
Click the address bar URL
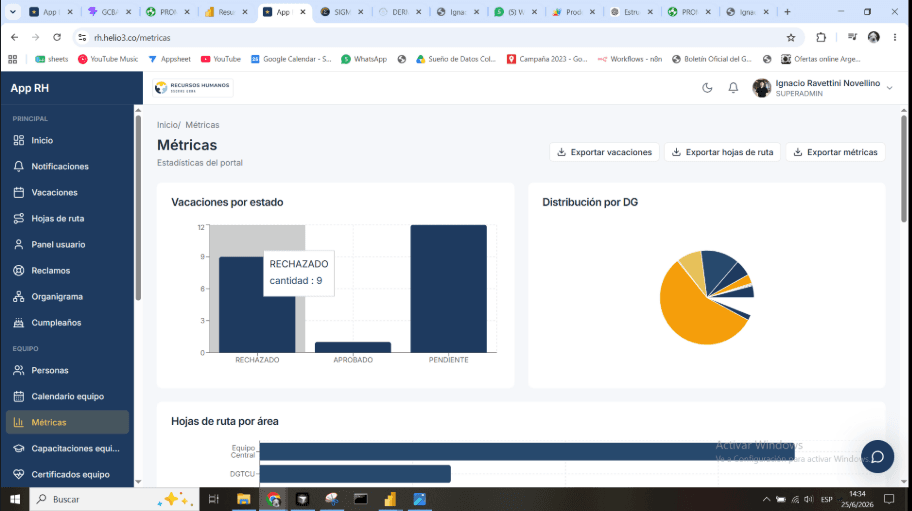[132, 38]
